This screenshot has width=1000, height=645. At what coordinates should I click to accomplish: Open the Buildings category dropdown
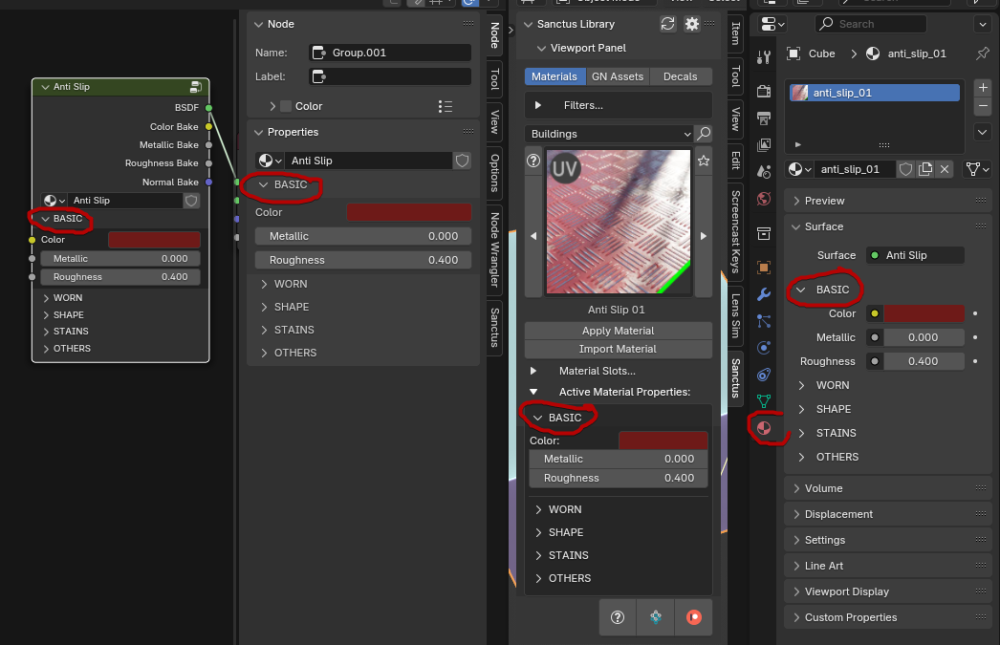[609, 133]
